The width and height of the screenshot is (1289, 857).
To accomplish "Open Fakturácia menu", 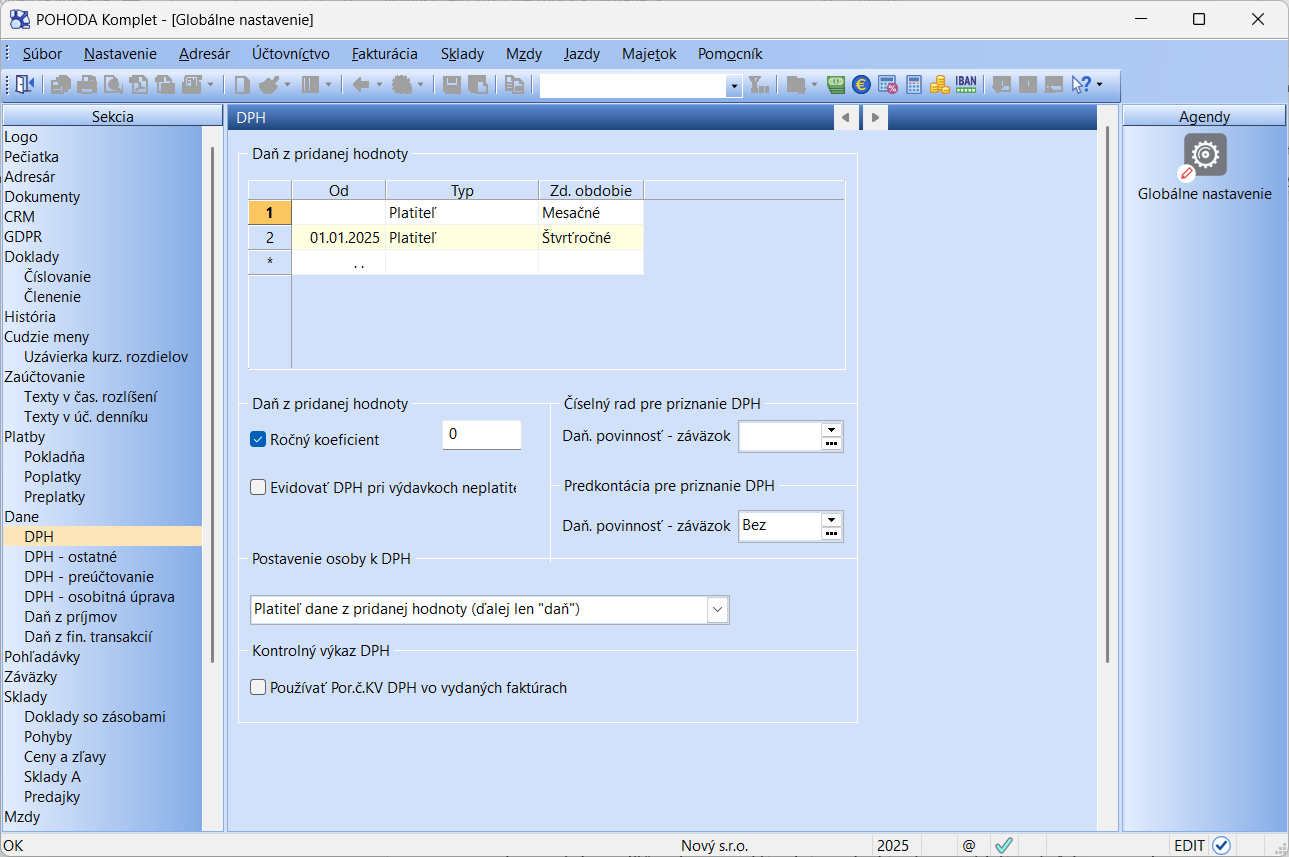I will pos(385,54).
